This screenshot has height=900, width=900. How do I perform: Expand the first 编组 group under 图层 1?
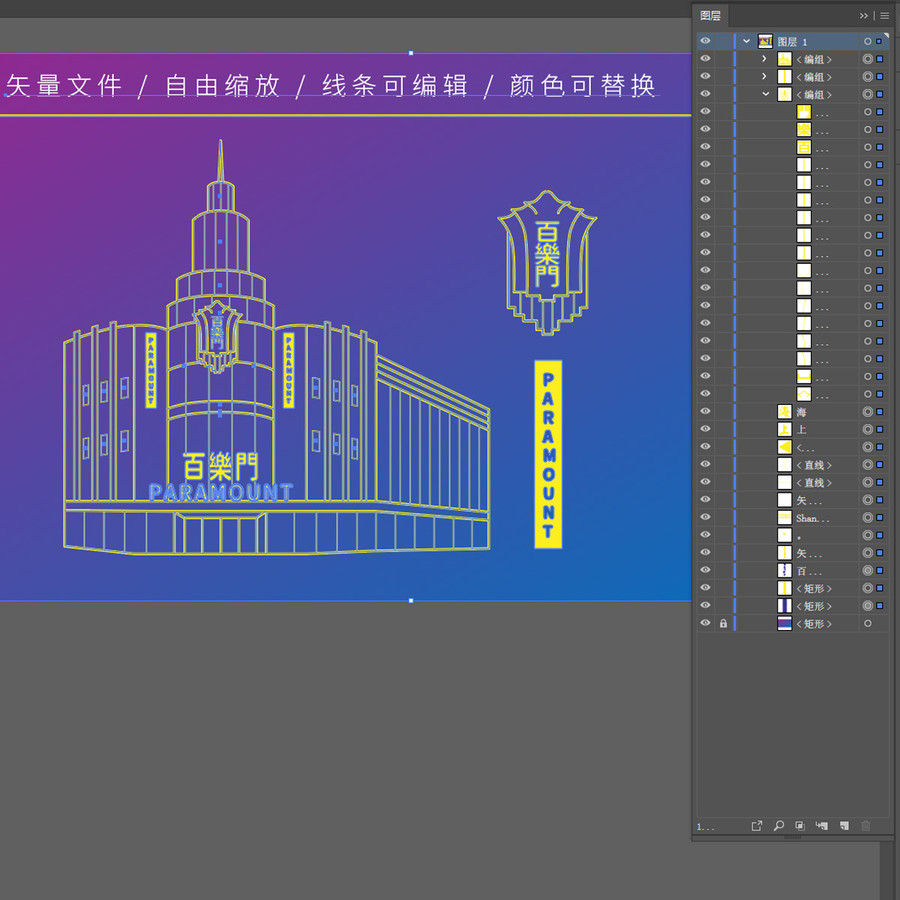764,59
